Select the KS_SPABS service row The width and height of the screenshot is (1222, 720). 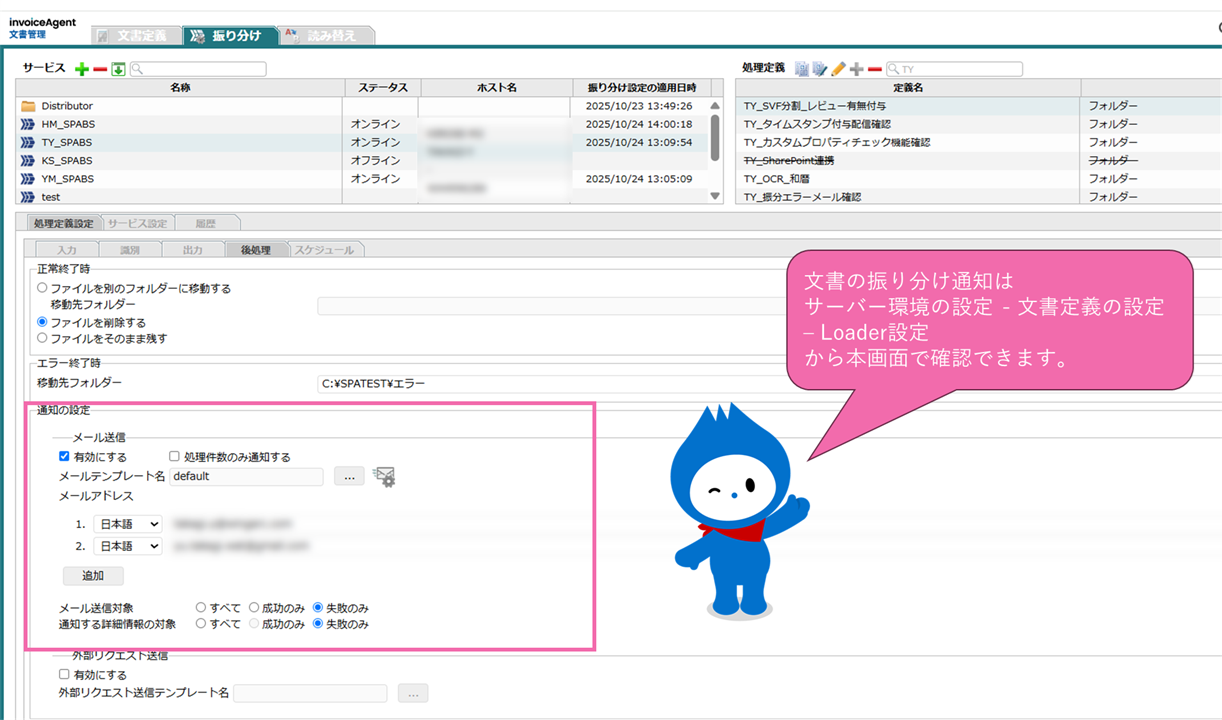pyautogui.click(x=68, y=160)
